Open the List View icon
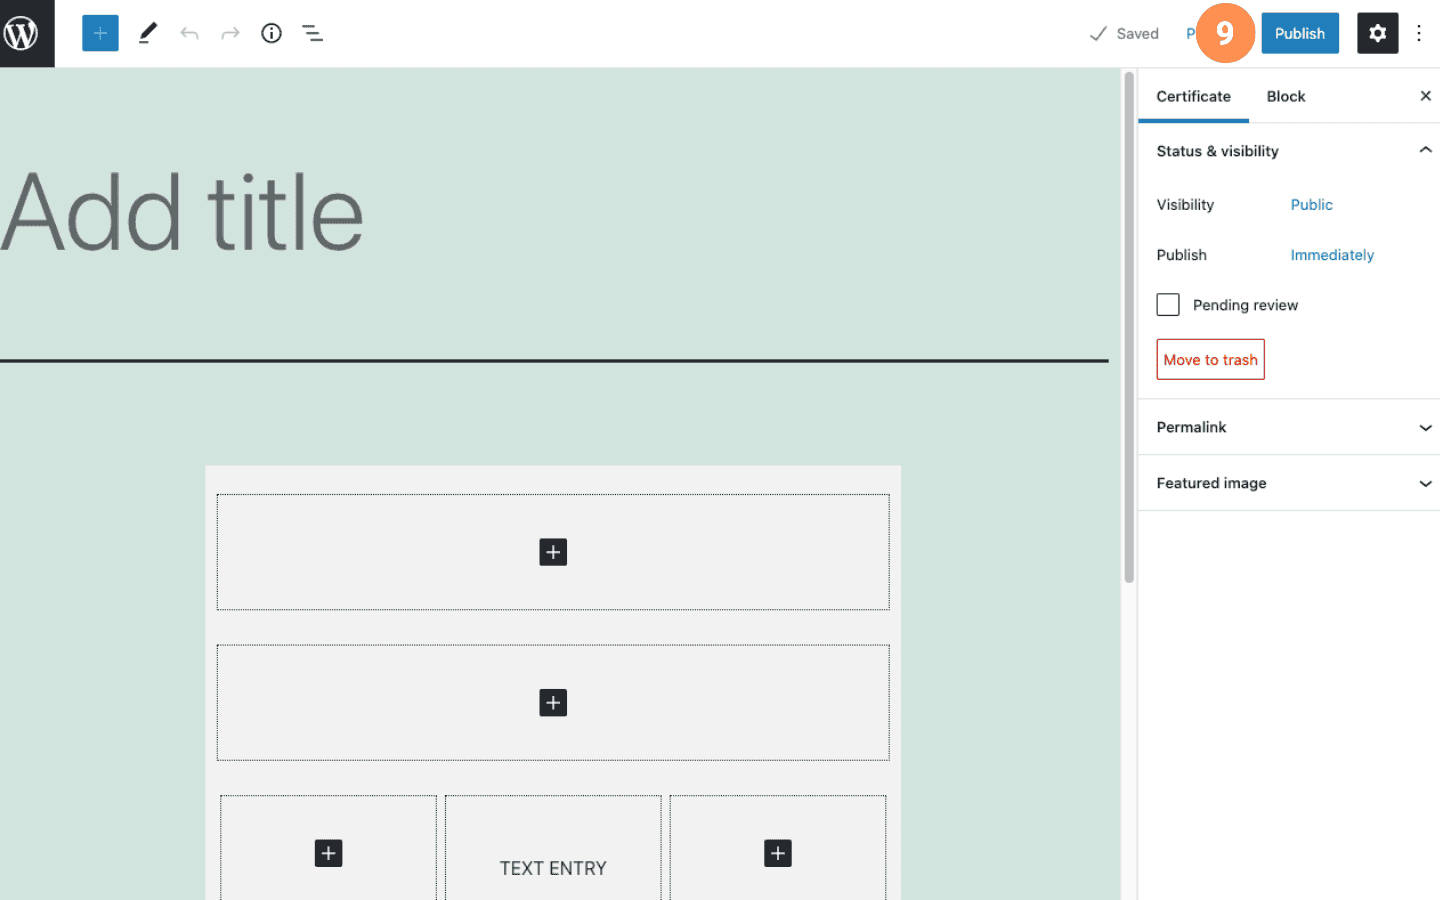This screenshot has height=900, width=1440. coord(313,33)
